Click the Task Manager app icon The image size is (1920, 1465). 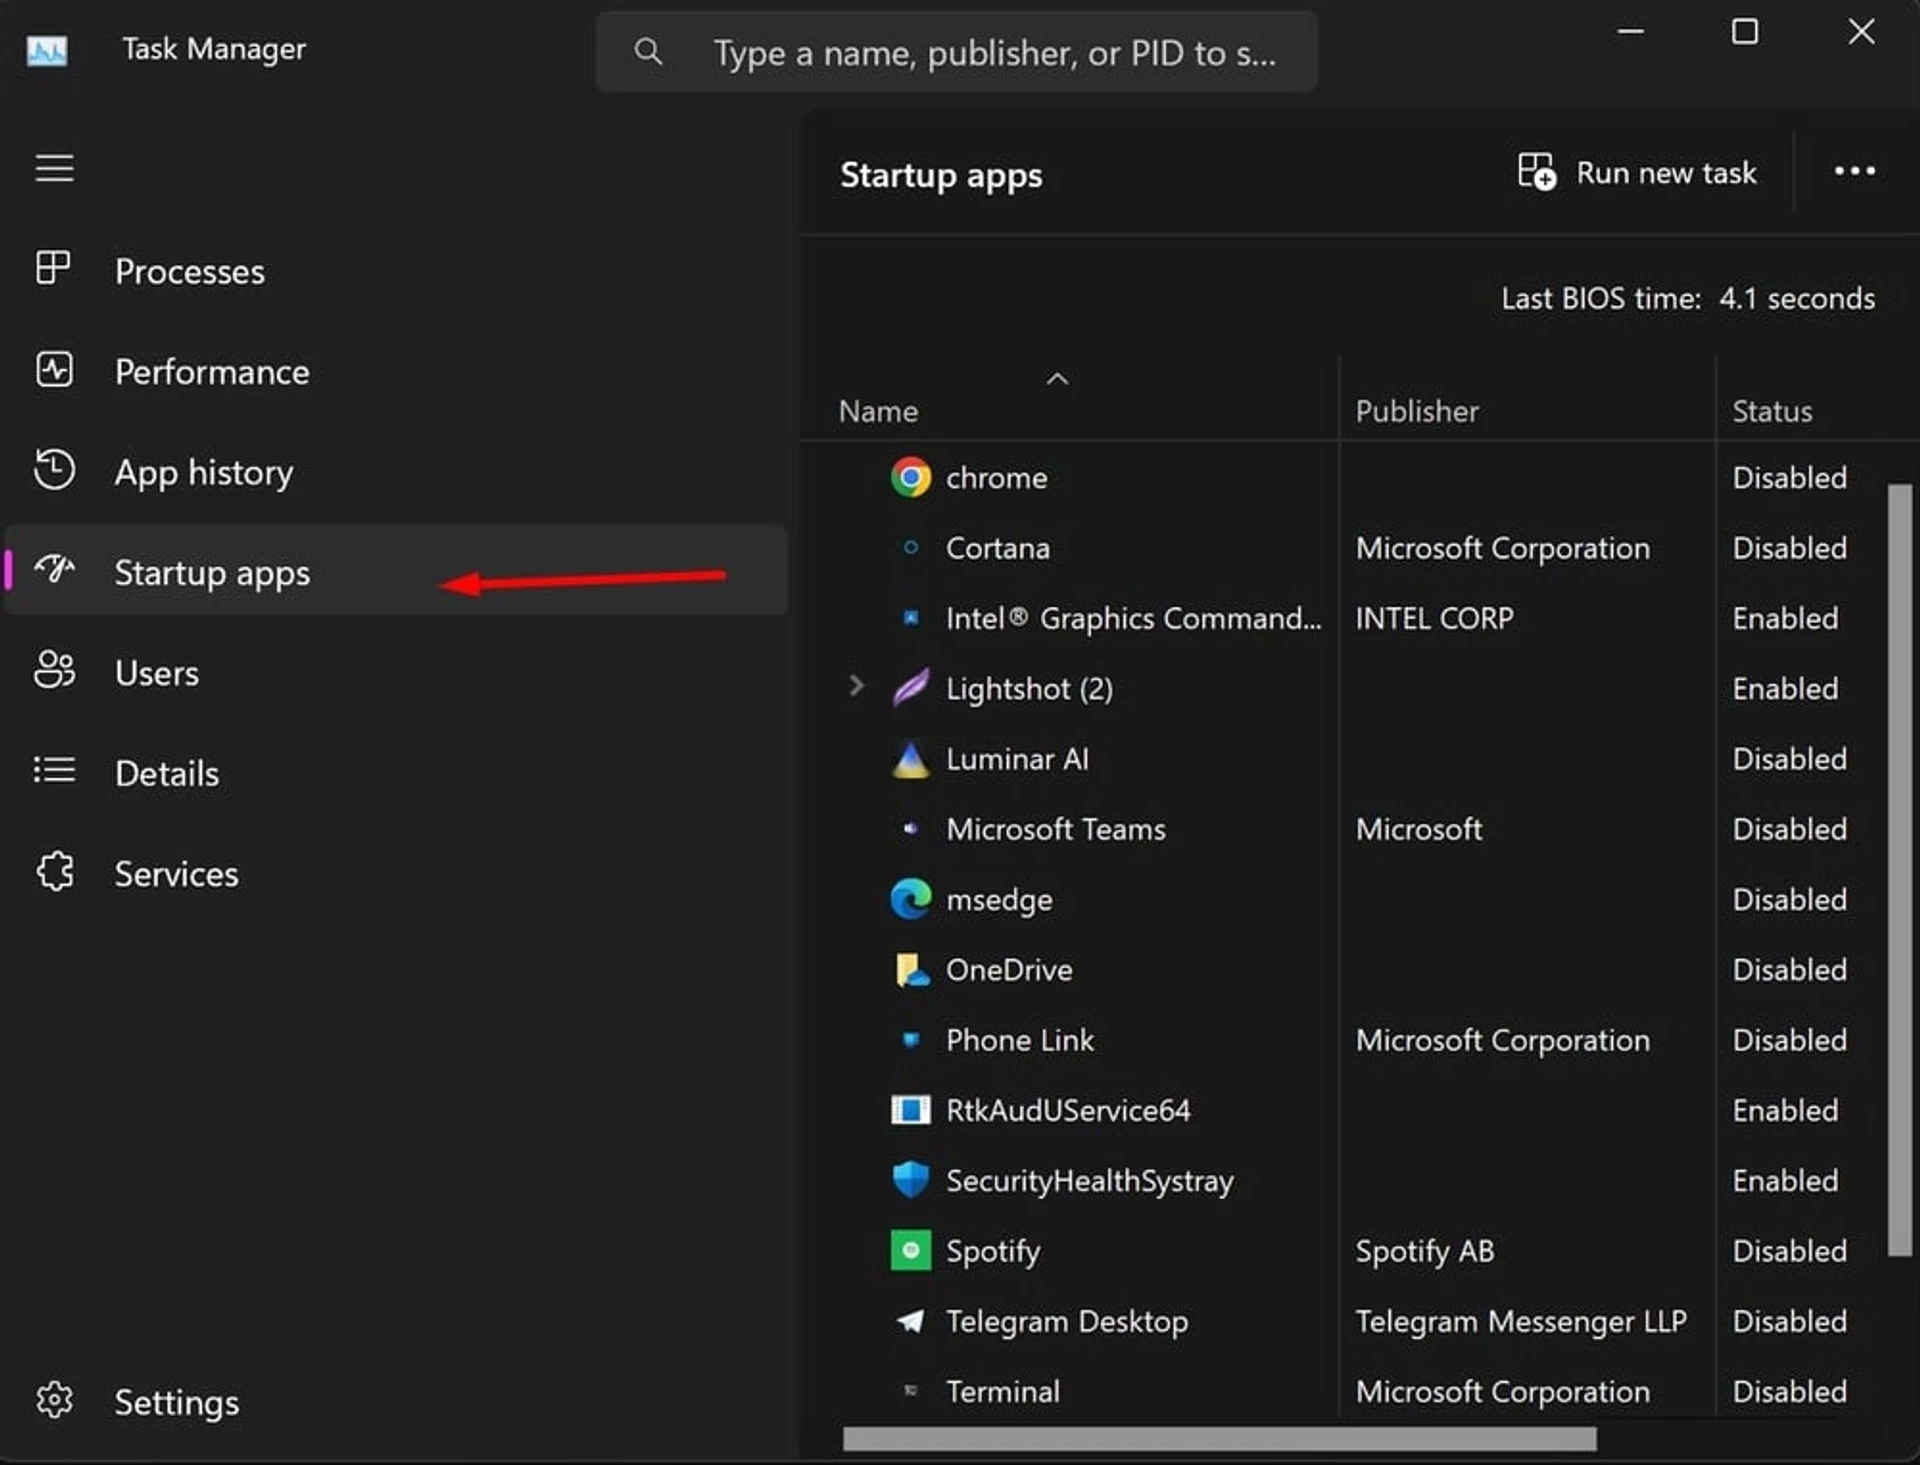[x=47, y=50]
